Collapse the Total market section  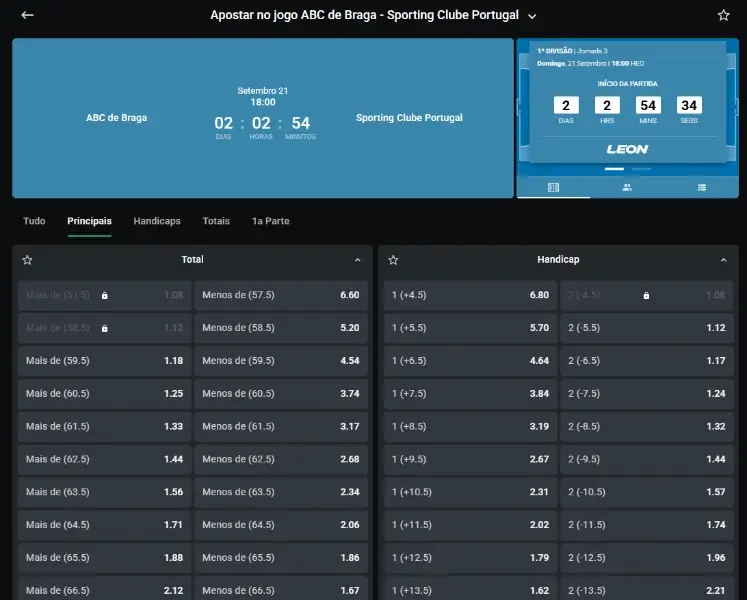coord(358,260)
